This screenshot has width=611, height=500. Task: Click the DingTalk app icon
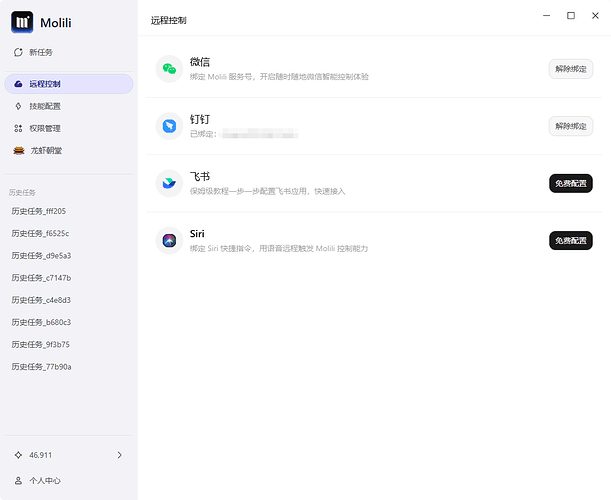tap(169, 126)
